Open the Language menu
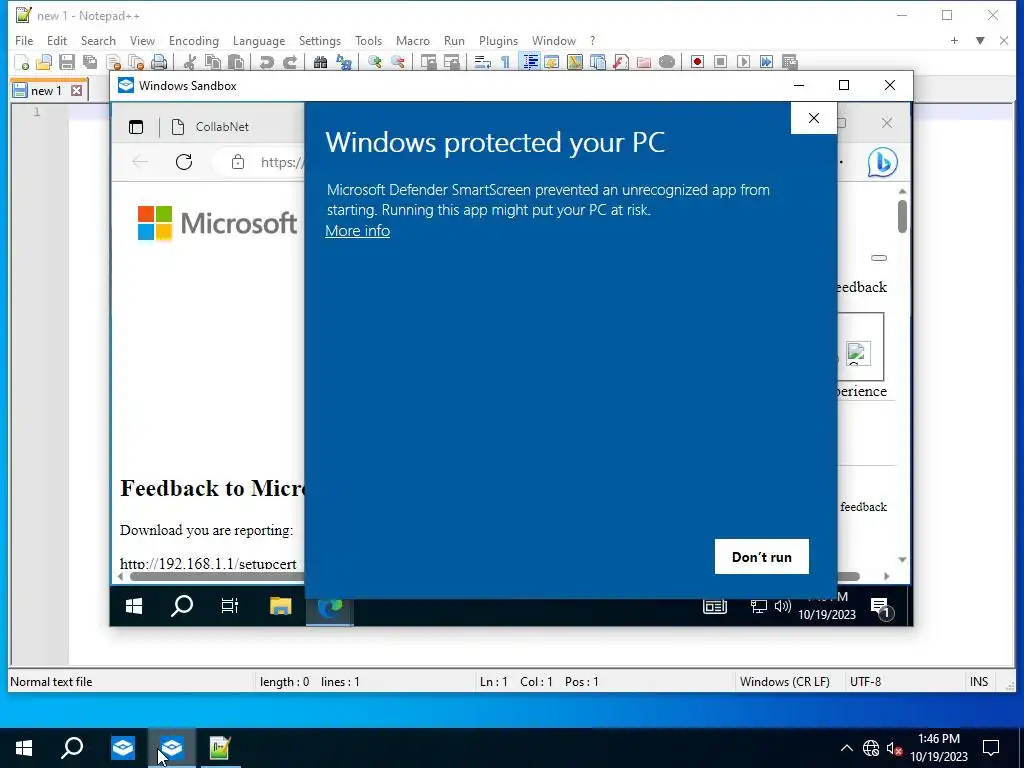This screenshot has width=1024, height=768. [x=259, y=40]
